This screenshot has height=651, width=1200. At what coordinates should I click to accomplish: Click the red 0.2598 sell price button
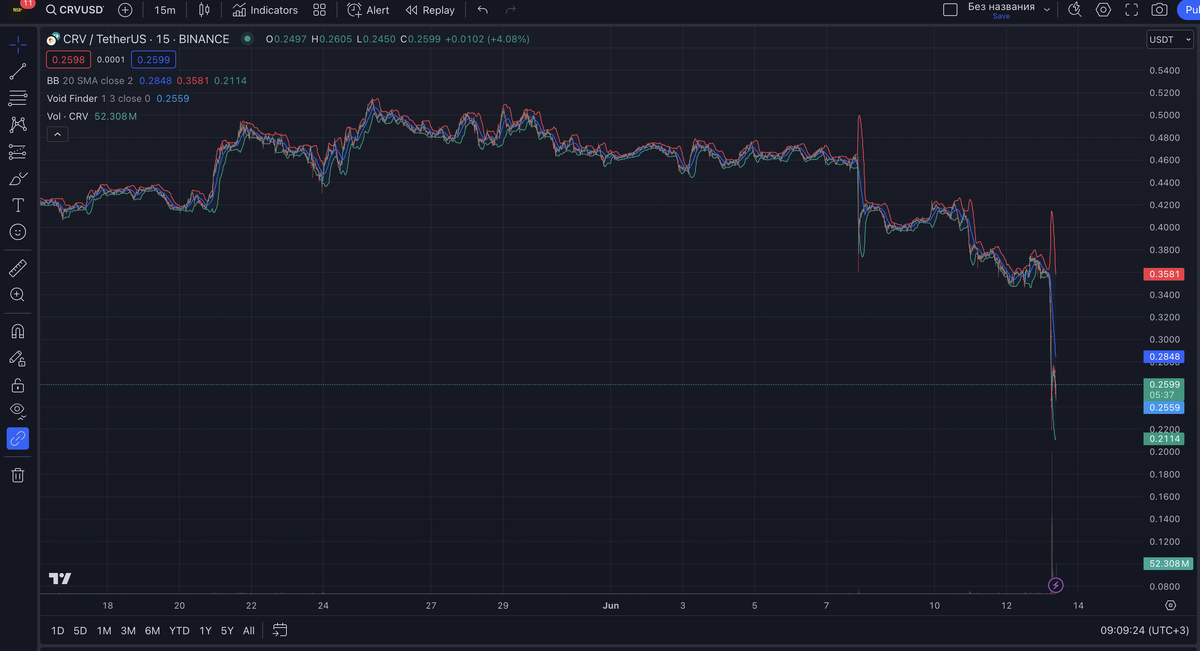point(69,59)
